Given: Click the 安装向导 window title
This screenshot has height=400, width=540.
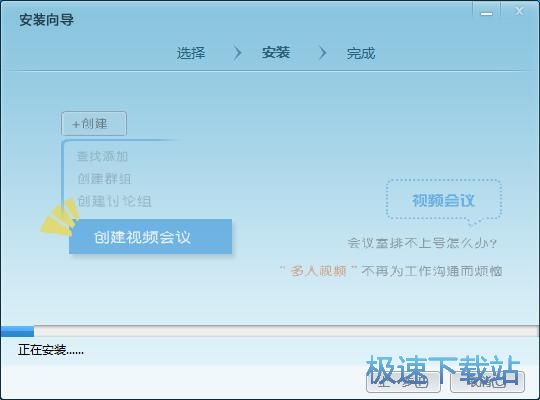Looking at the screenshot, I should pyautogui.click(x=46, y=19).
